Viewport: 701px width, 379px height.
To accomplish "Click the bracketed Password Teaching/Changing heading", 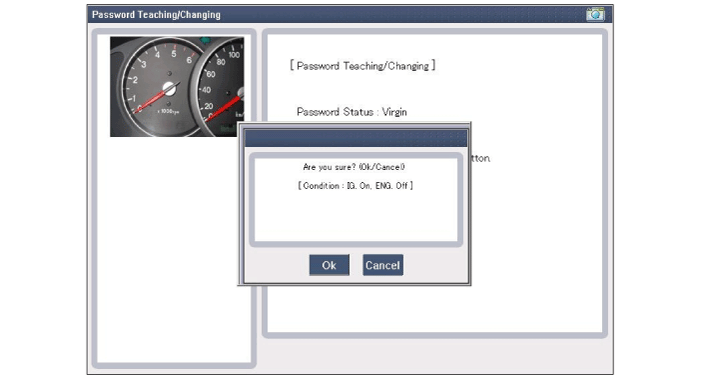I will pos(363,66).
